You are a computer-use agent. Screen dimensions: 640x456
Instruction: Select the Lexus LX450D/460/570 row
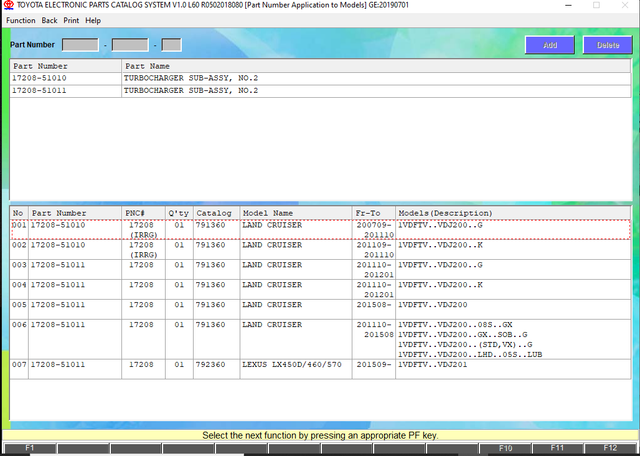[x=290, y=365]
